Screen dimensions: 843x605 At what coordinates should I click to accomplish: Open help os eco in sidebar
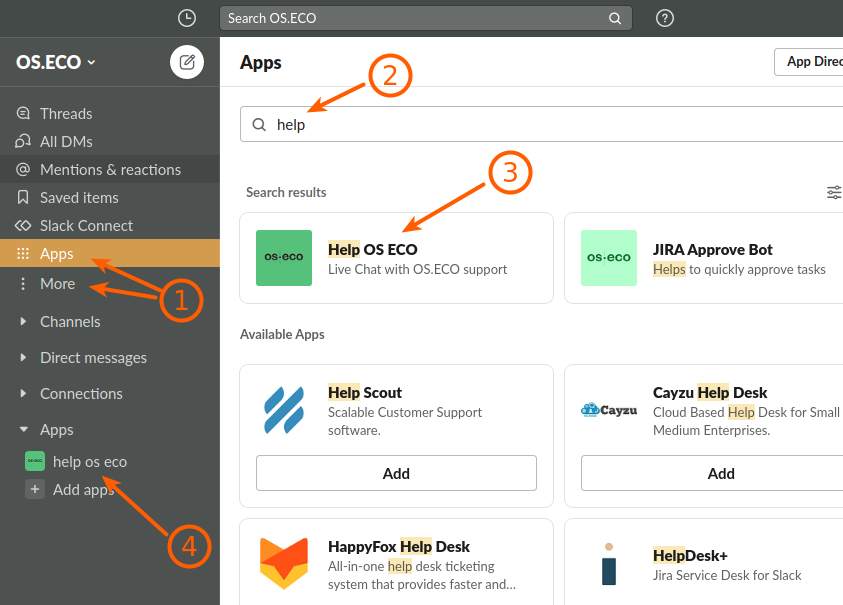[x=89, y=462]
